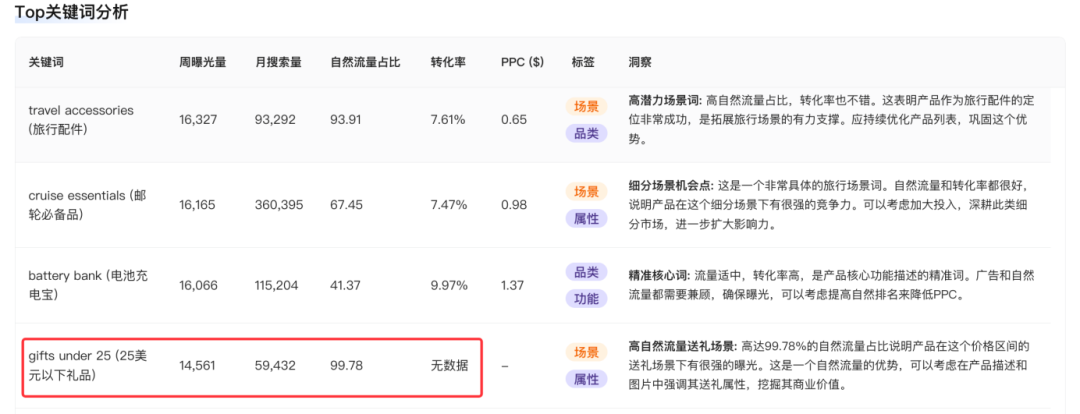The width and height of the screenshot is (1080, 414).
Task: Click the 标签 column header
Action: pos(583,62)
